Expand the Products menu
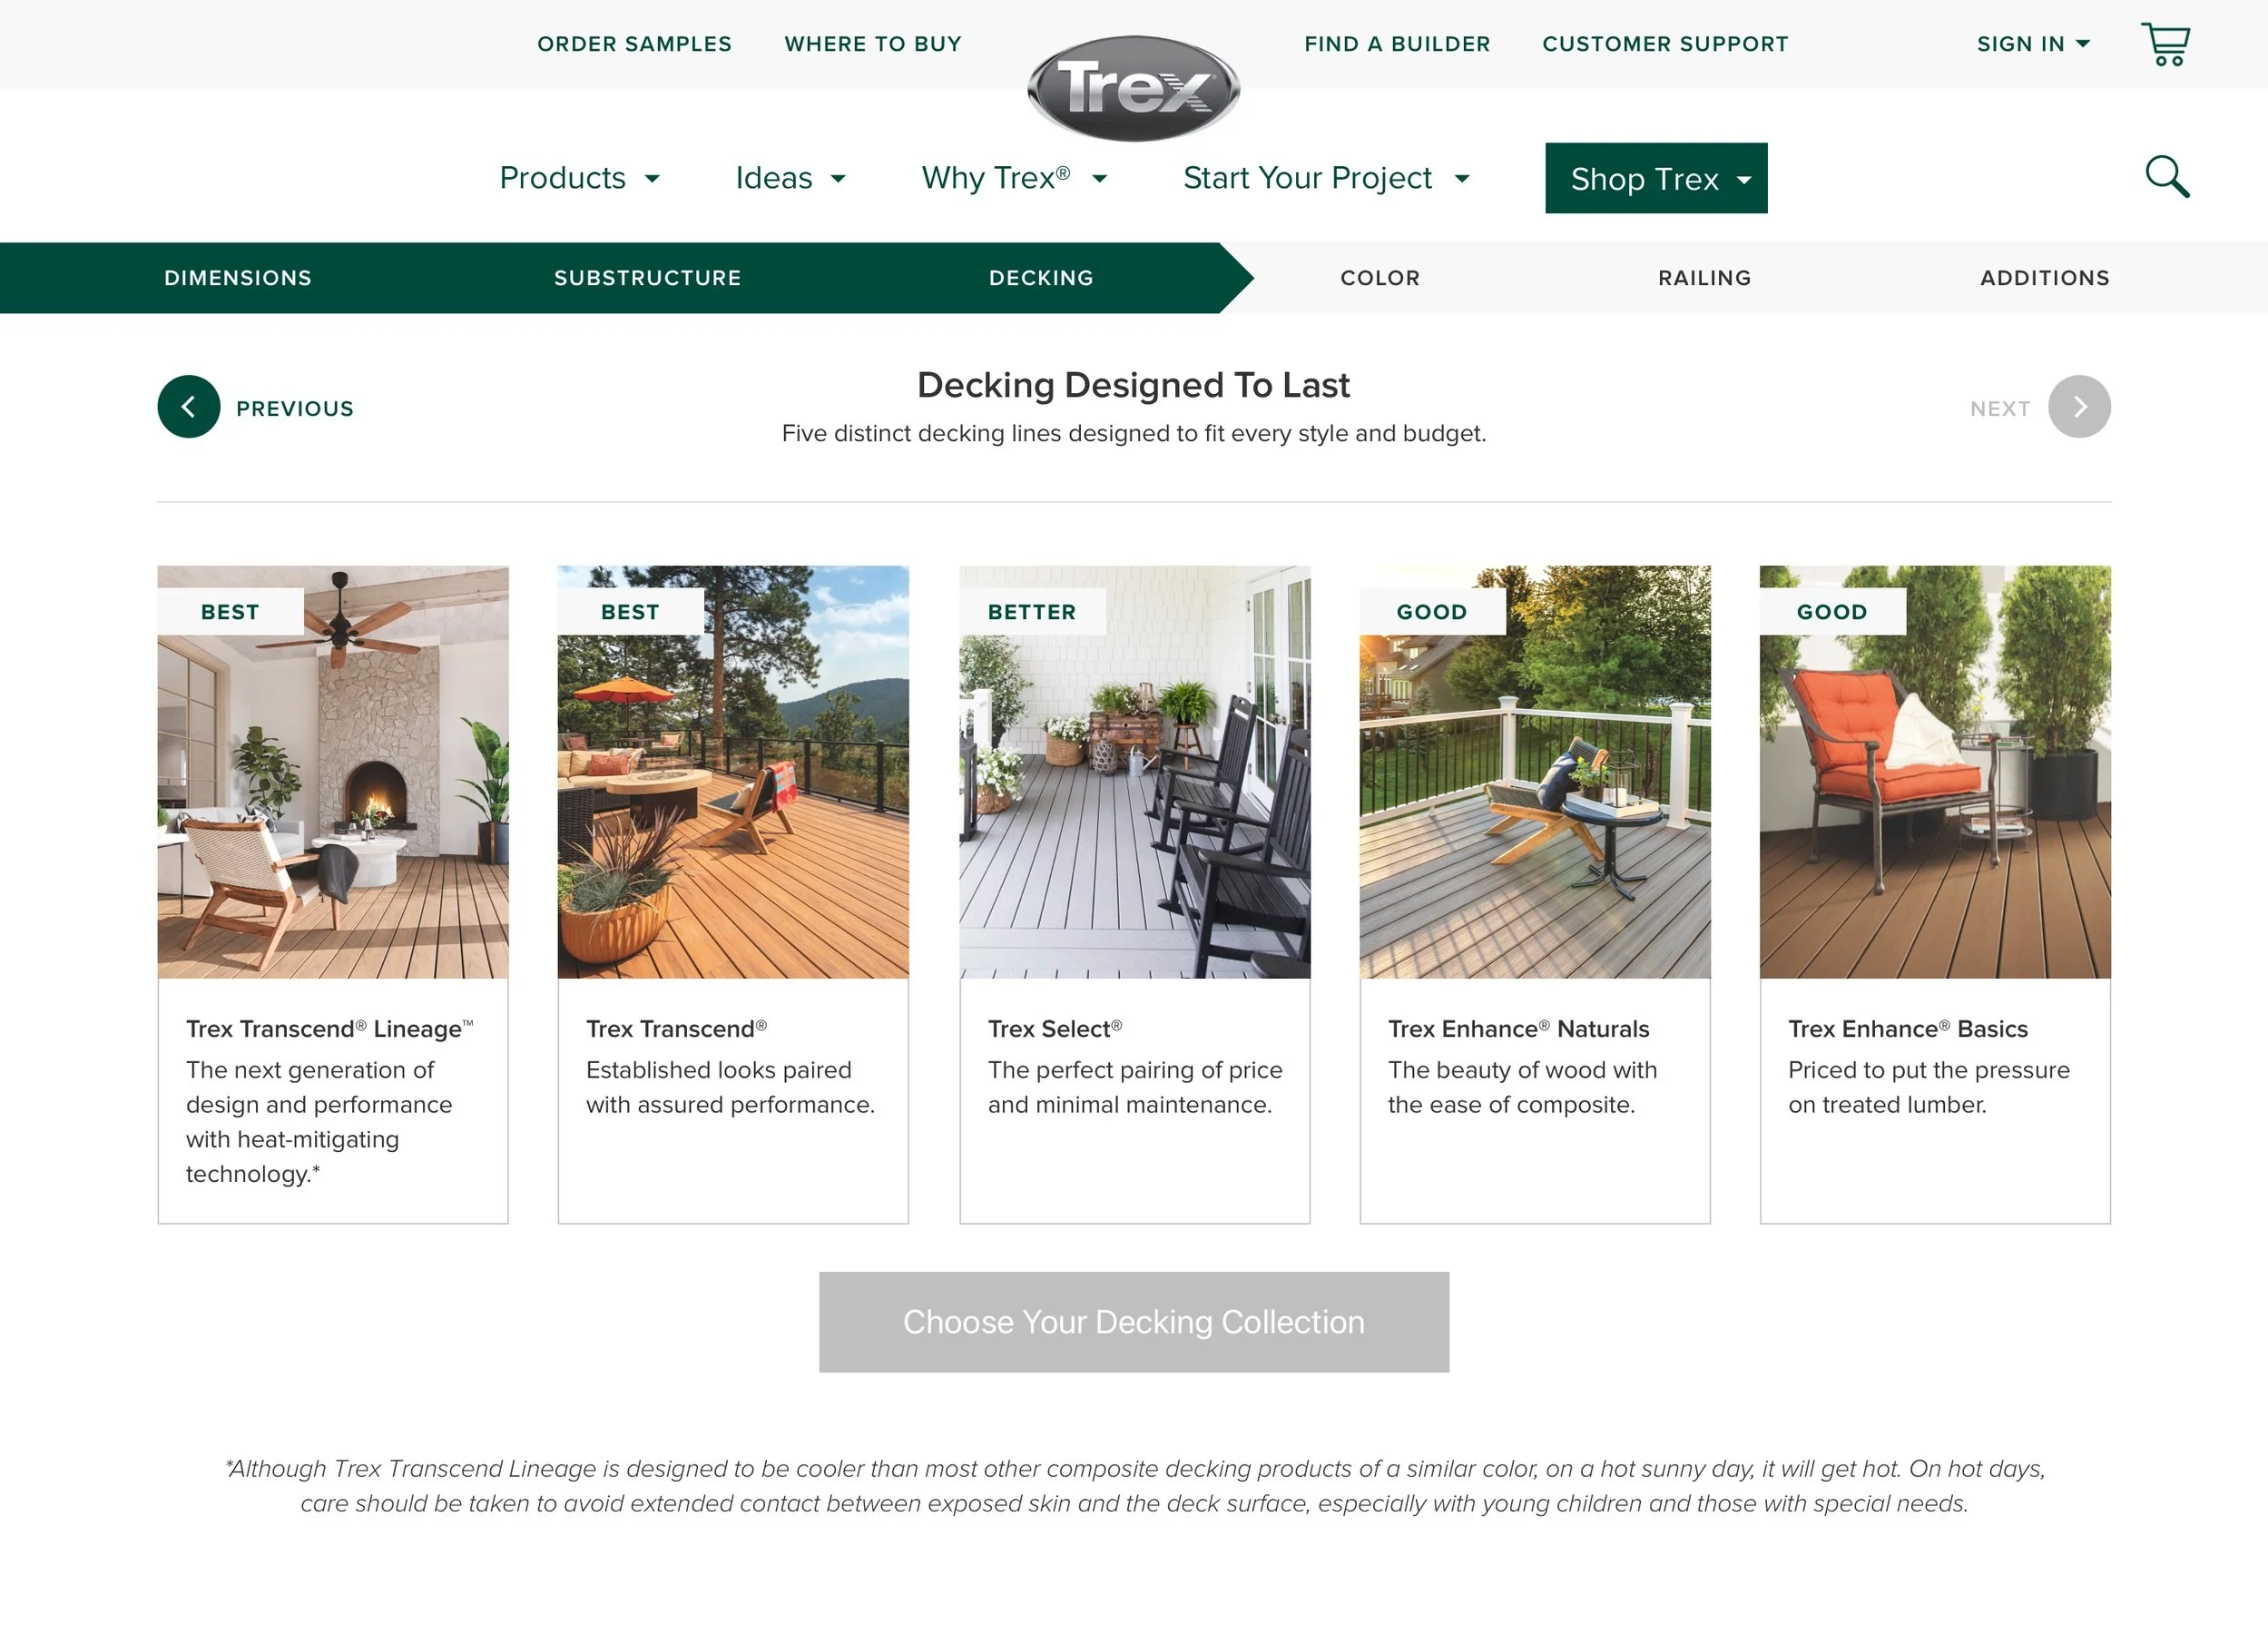The width and height of the screenshot is (2268, 1625). click(579, 178)
